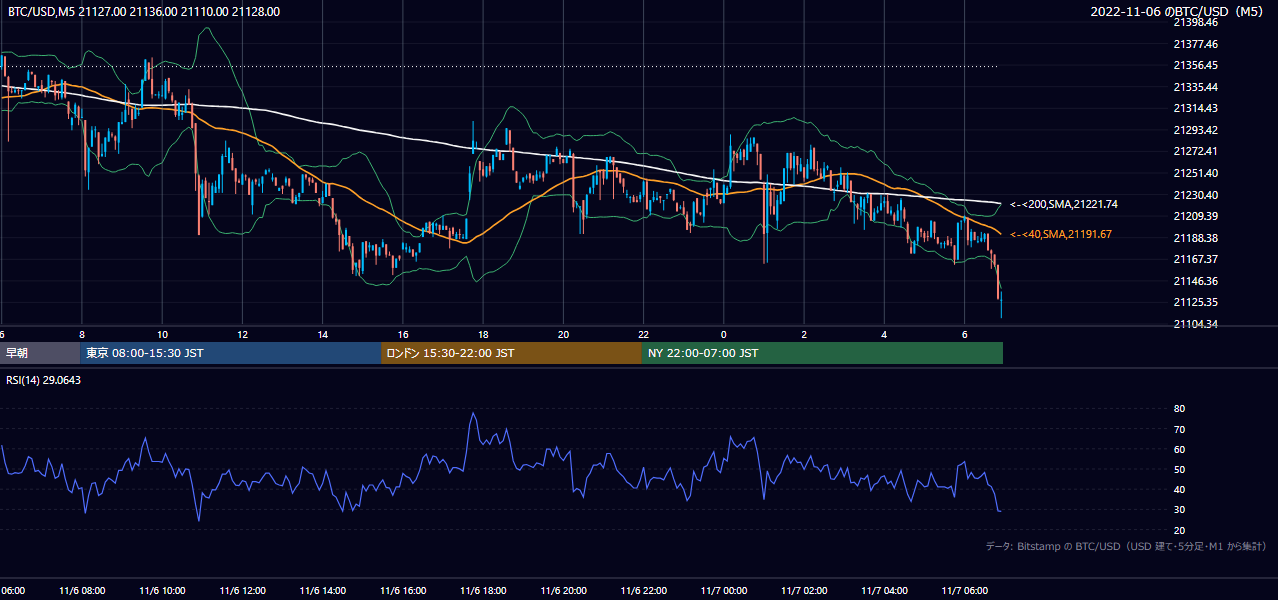Click hour tick 18 under the price chart
Screen dimensions: 1278x600
(x=483, y=333)
